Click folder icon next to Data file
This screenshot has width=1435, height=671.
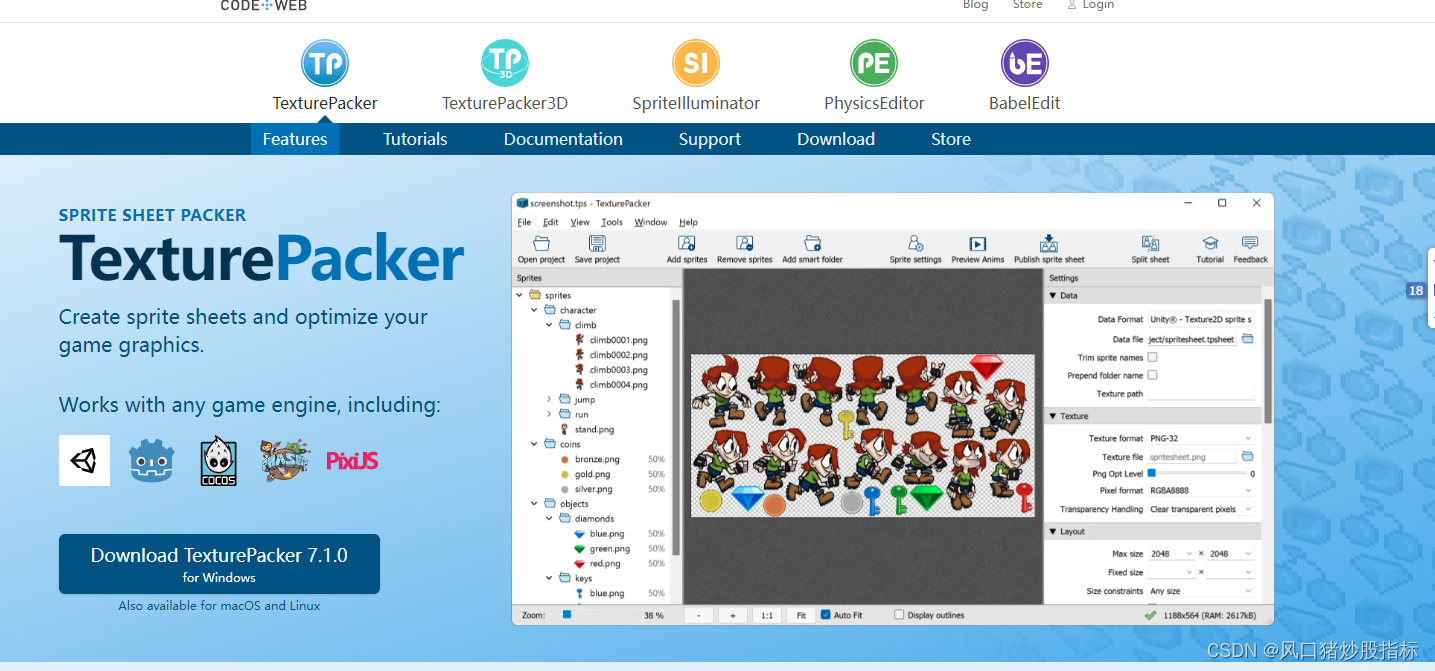point(1247,339)
